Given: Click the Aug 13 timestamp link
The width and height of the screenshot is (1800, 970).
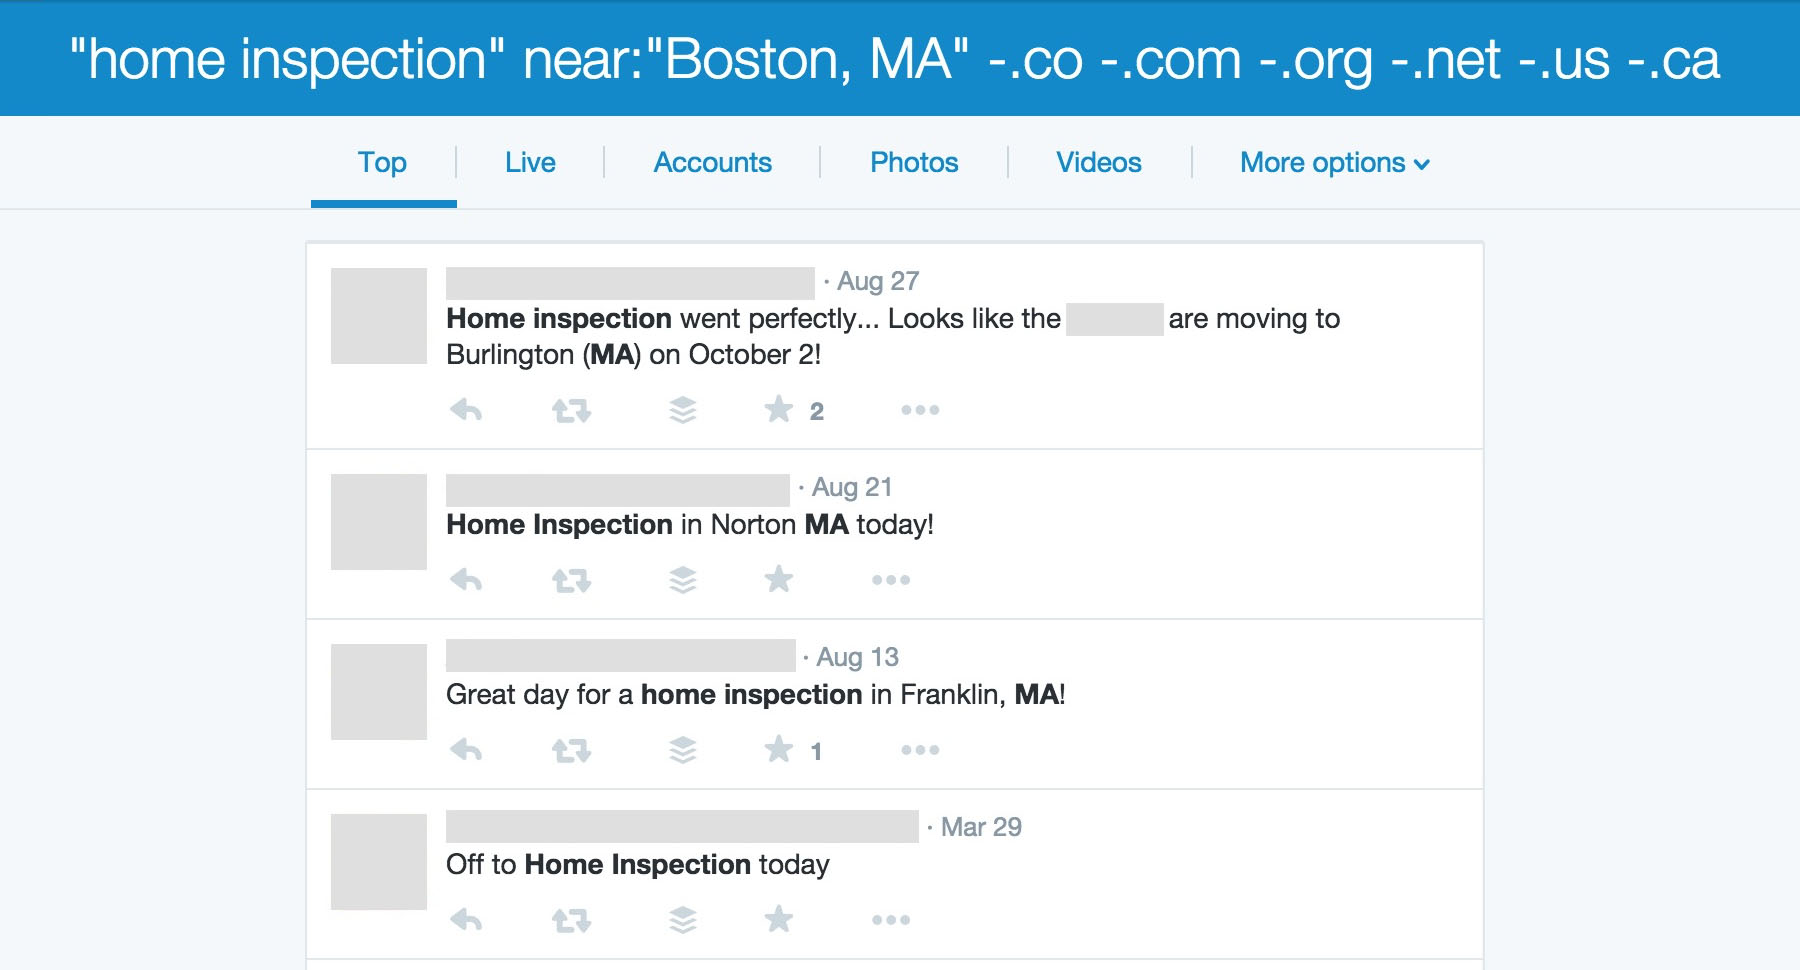Looking at the screenshot, I should click(857, 657).
